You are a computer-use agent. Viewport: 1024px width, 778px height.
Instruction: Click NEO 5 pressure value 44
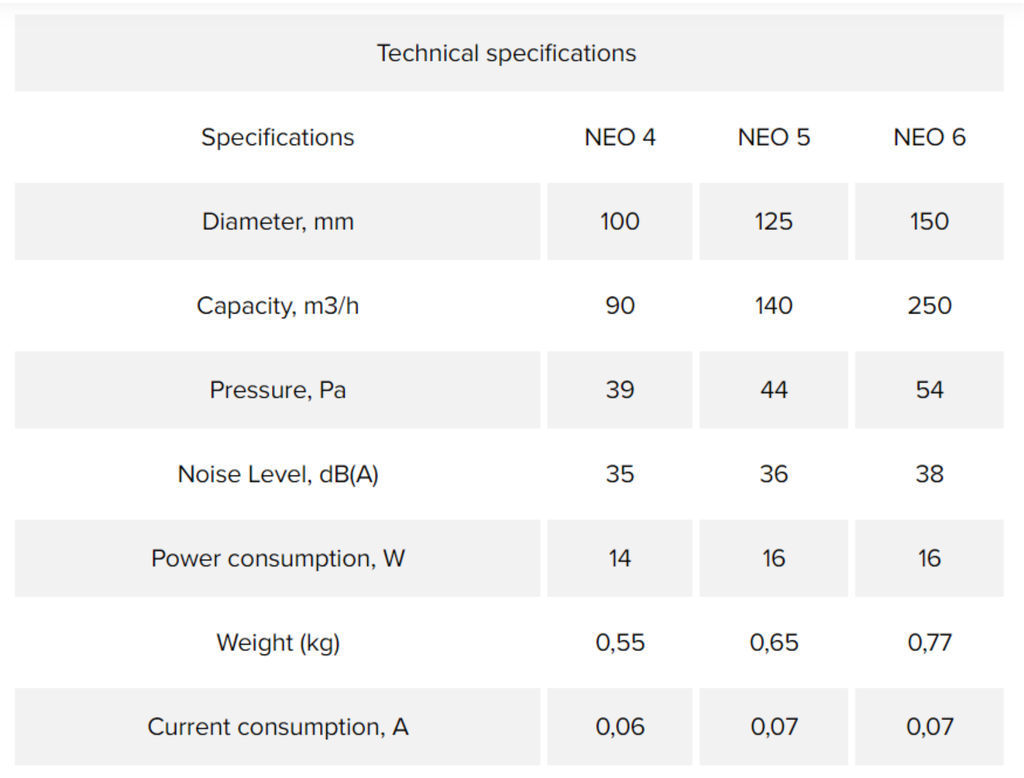tap(774, 390)
